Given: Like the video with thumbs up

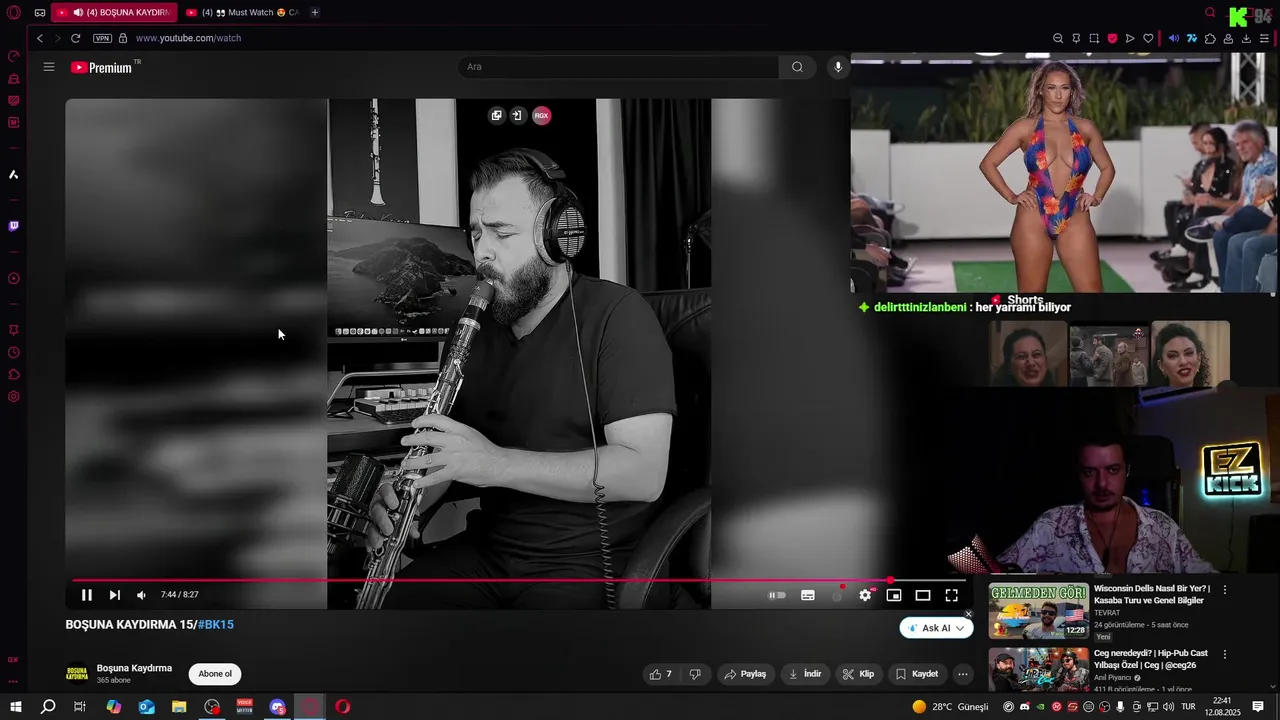Looking at the screenshot, I should tap(661, 674).
